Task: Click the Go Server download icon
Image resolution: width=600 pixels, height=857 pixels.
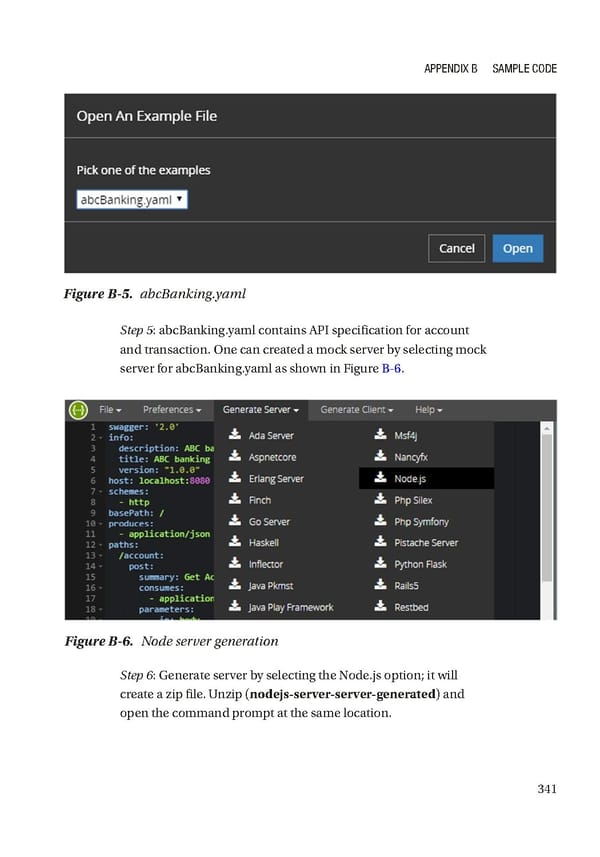Action: click(x=234, y=520)
